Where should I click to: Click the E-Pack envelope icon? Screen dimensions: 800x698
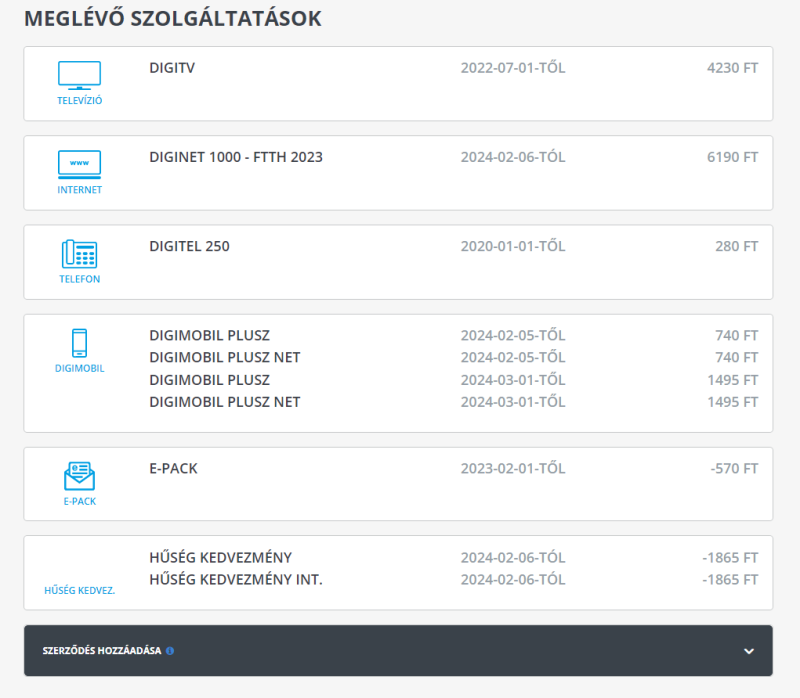pos(80,476)
